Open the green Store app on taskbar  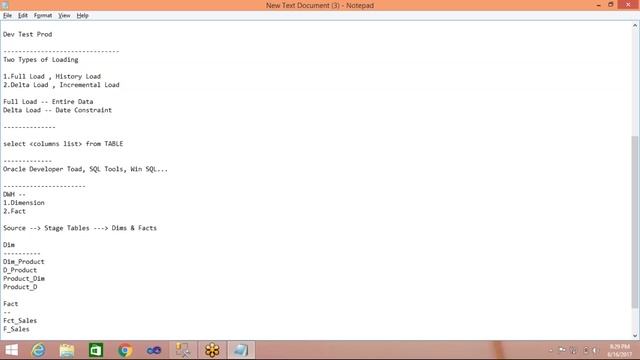pos(96,350)
